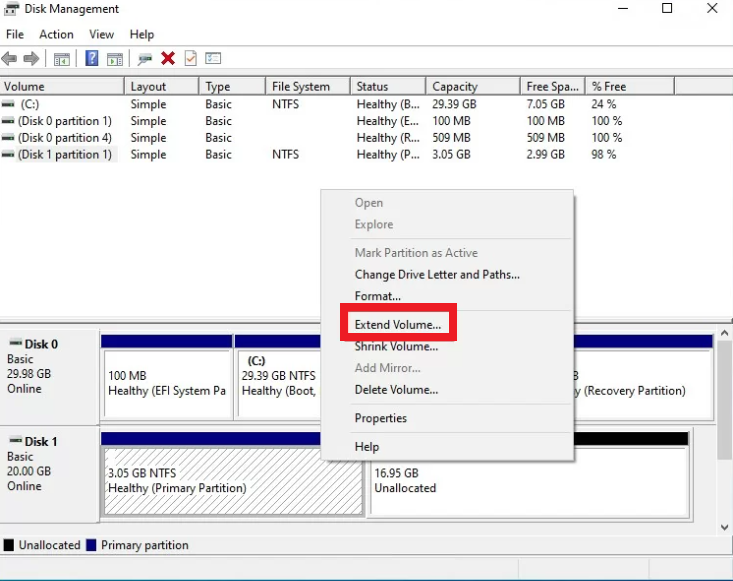Minimize the Disk Management window

[623, 8]
